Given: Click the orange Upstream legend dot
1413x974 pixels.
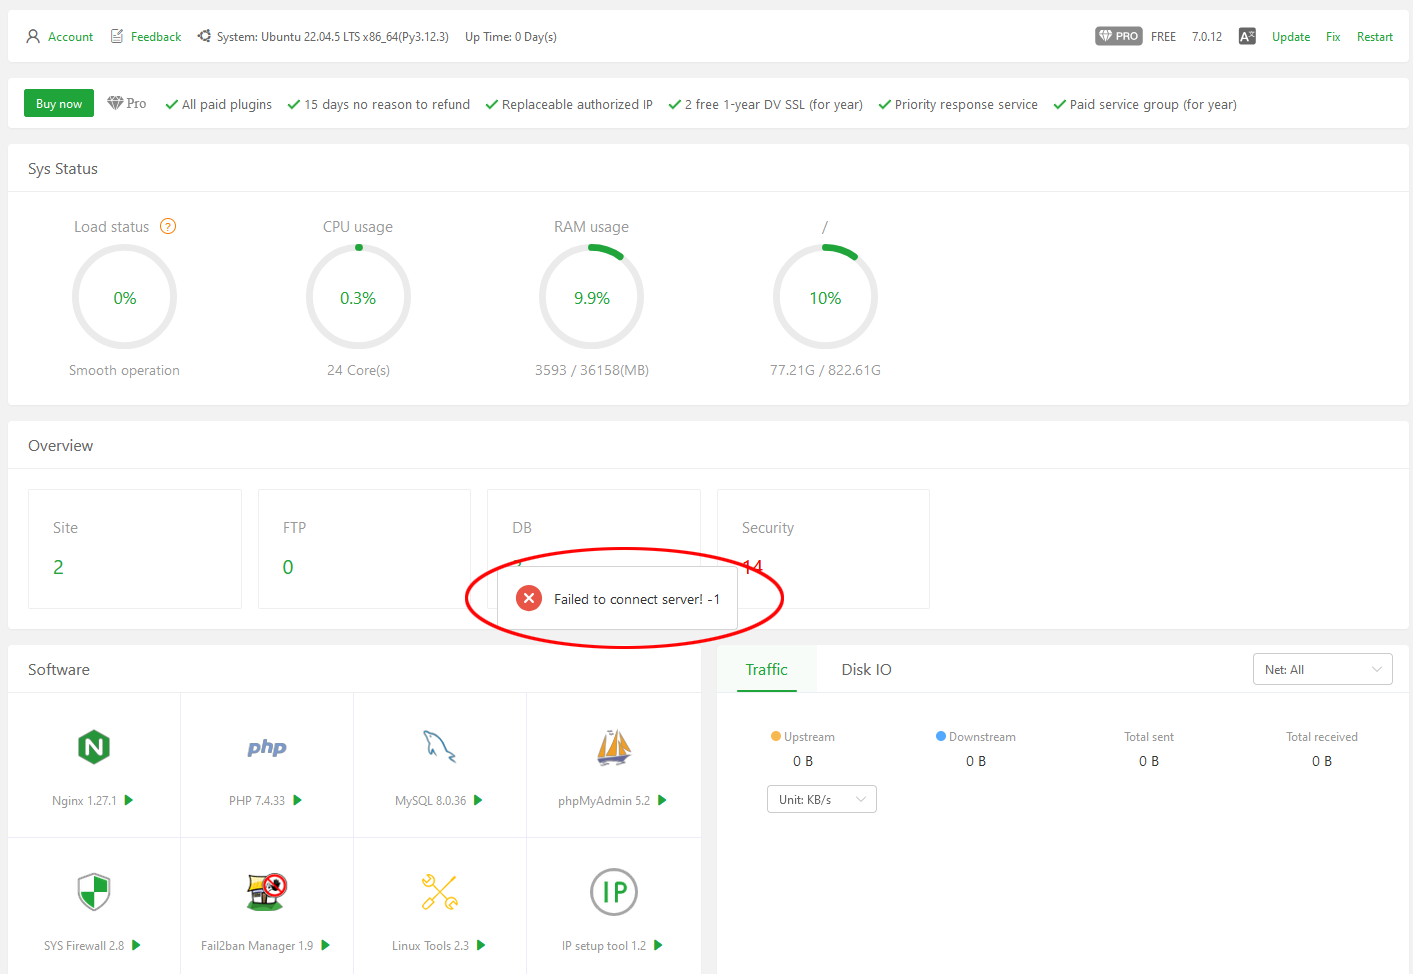Looking at the screenshot, I should click(776, 736).
